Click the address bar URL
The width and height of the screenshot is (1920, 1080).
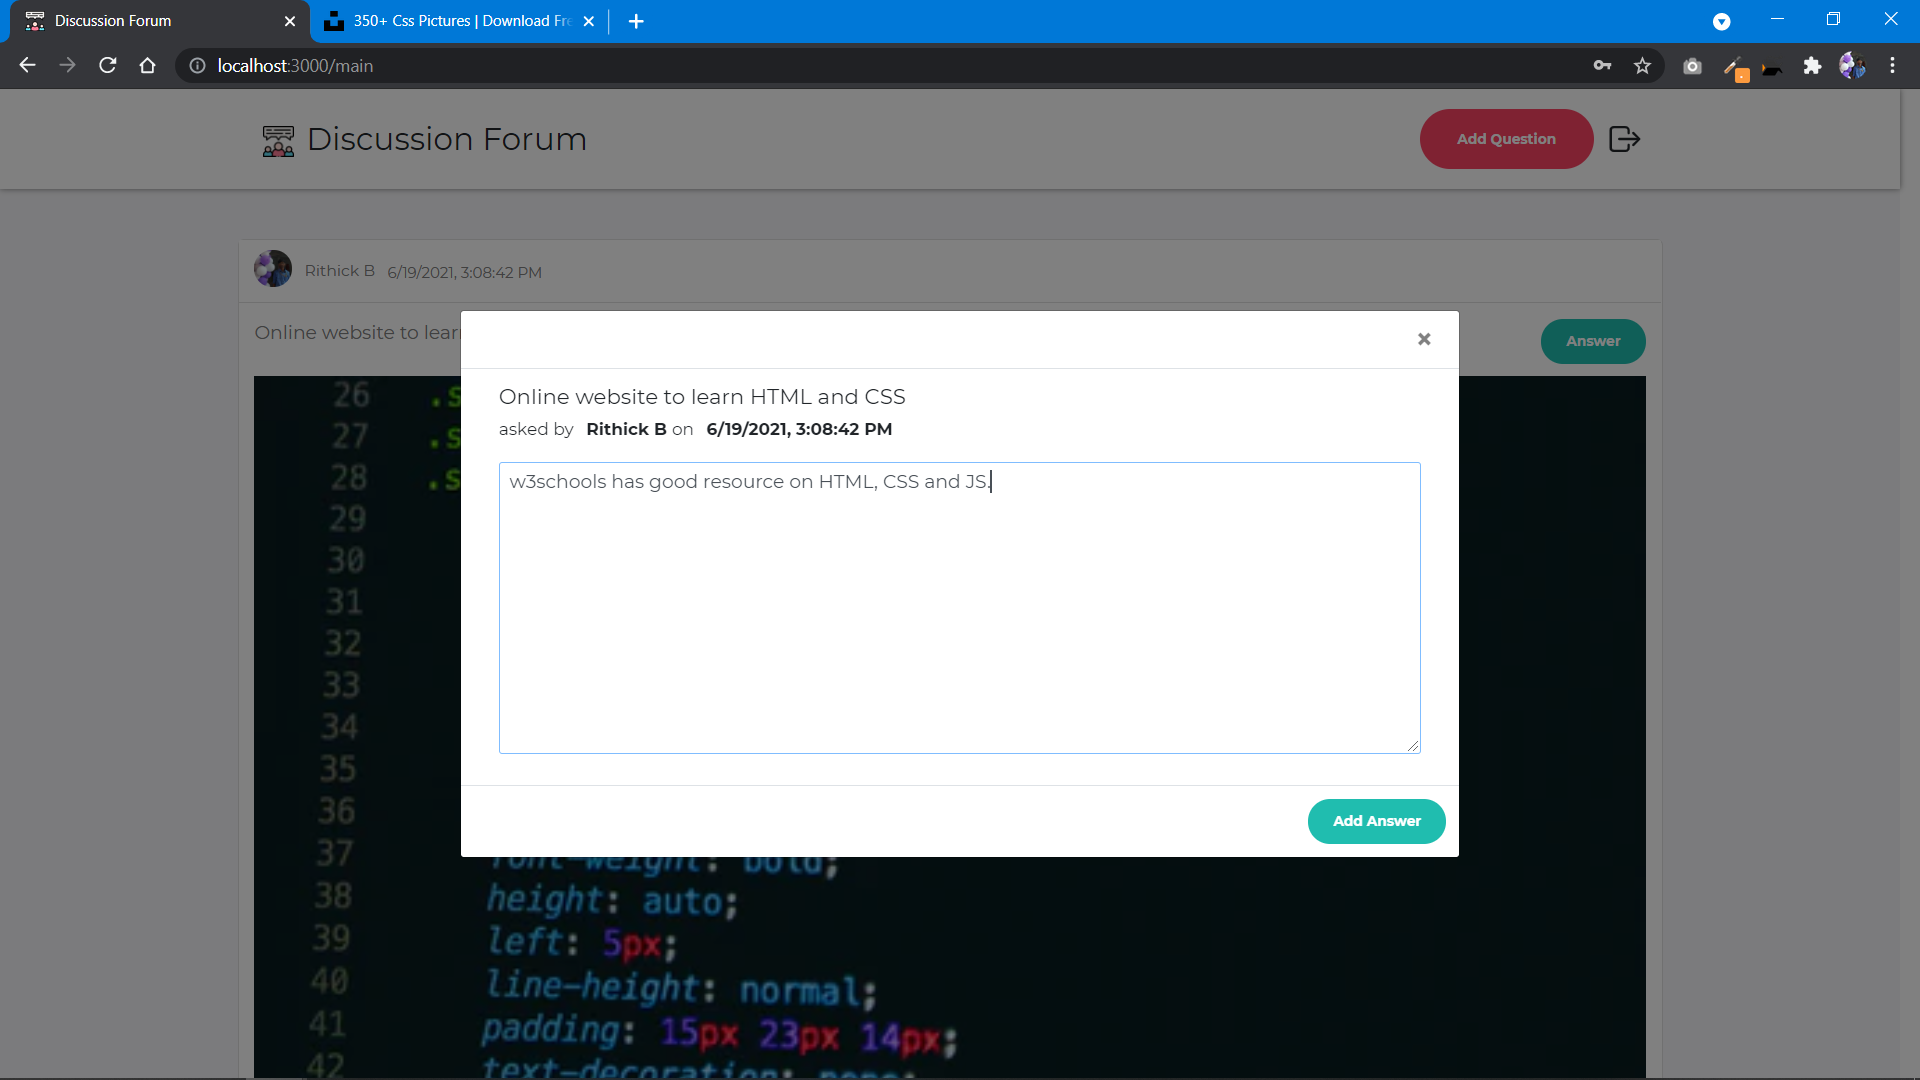click(x=295, y=66)
